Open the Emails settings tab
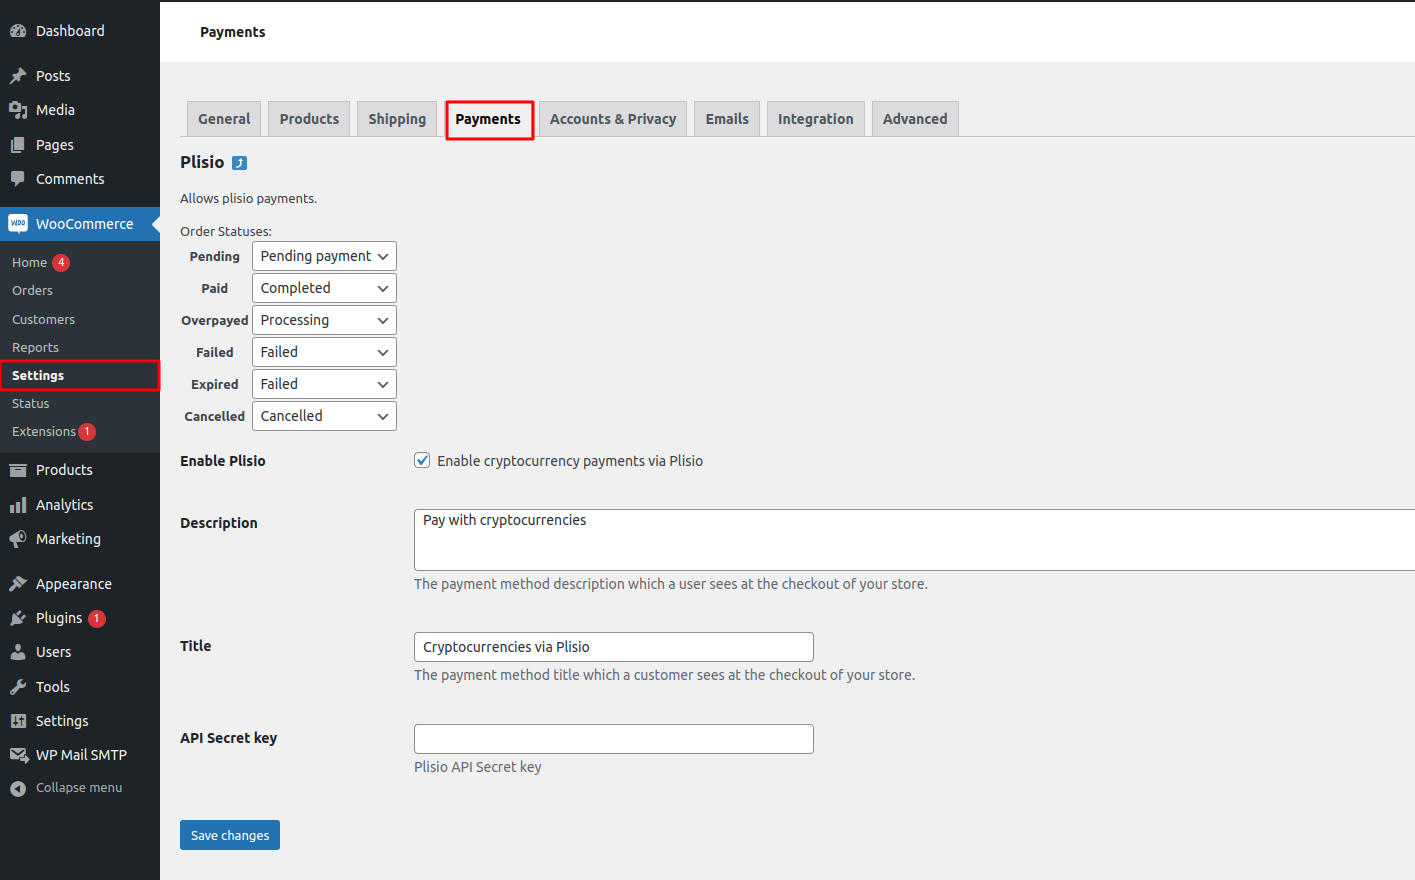The image size is (1415, 880). tap(727, 119)
